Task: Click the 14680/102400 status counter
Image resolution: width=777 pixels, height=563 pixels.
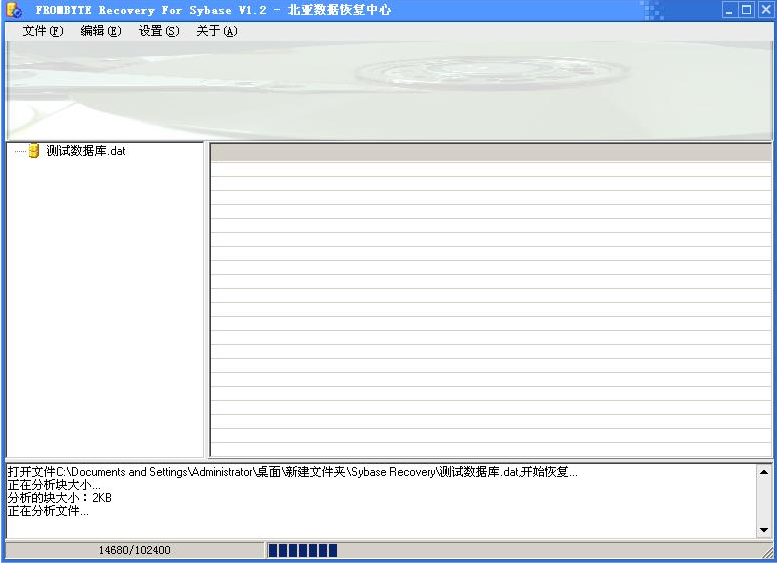Action: click(134, 550)
